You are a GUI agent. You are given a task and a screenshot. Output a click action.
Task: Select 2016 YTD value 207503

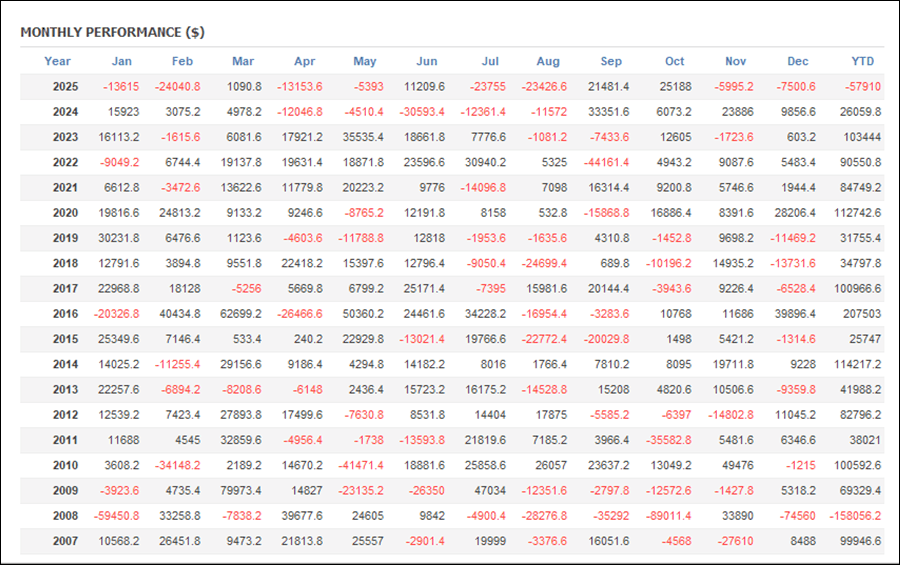point(861,313)
